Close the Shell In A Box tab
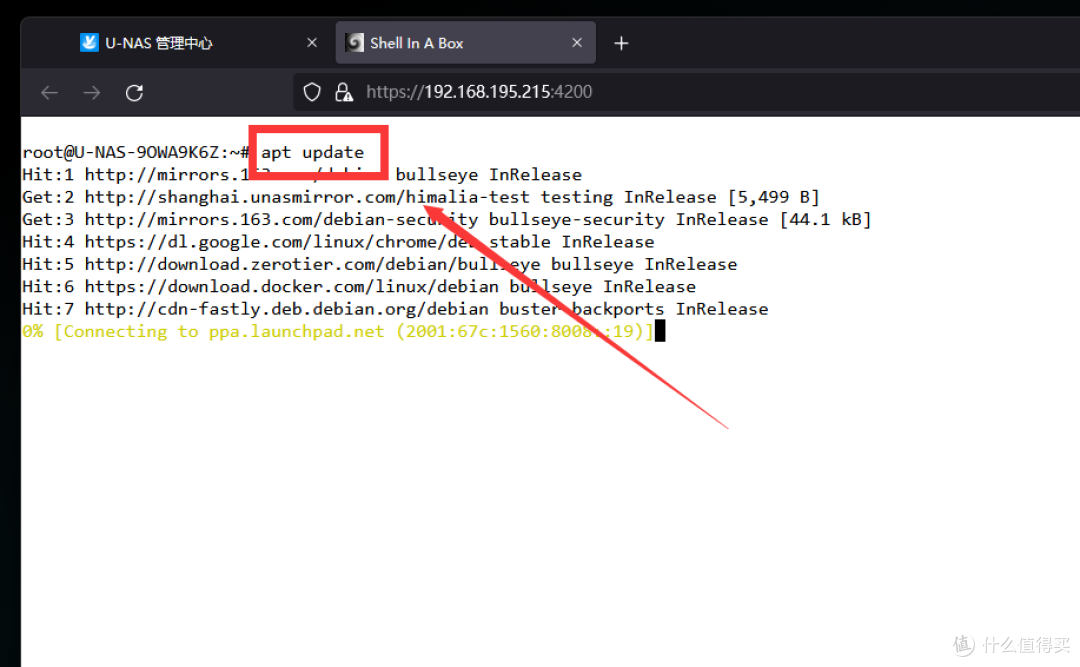Screen dimensions: 1080x667 [x=577, y=43]
